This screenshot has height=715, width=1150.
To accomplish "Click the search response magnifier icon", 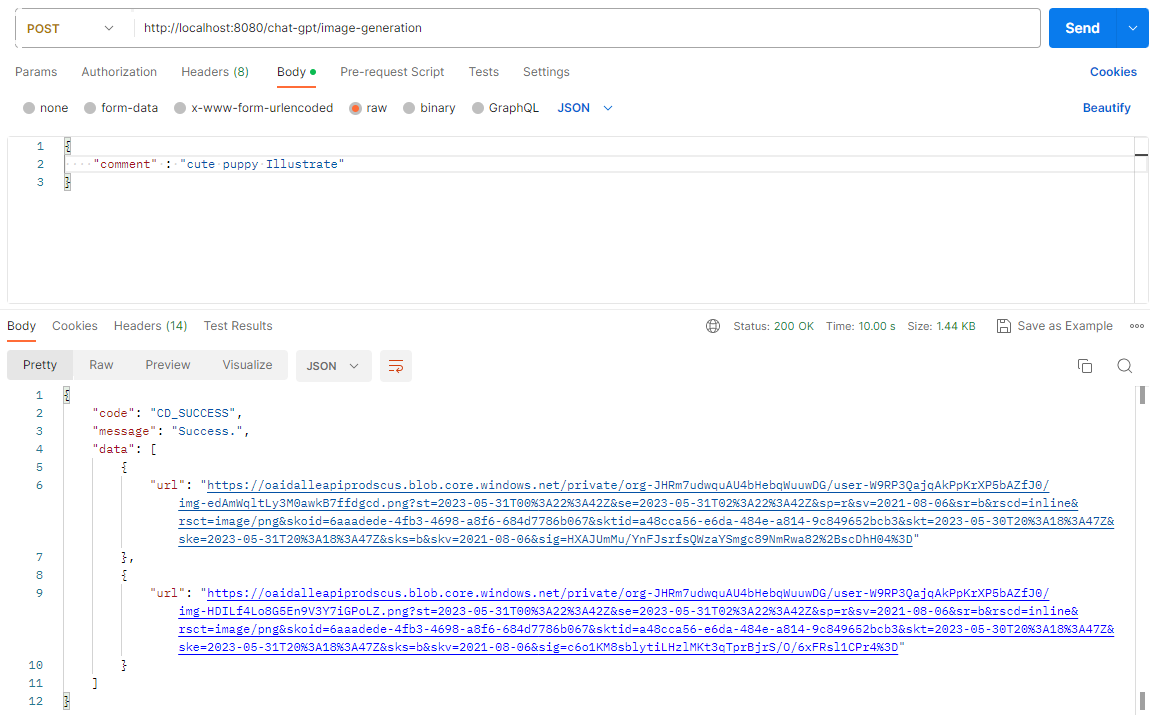I will point(1124,366).
